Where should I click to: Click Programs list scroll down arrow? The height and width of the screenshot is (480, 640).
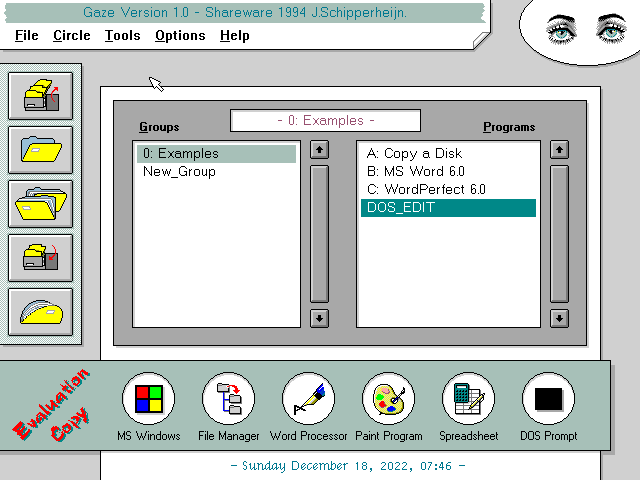[x=559, y=318]
